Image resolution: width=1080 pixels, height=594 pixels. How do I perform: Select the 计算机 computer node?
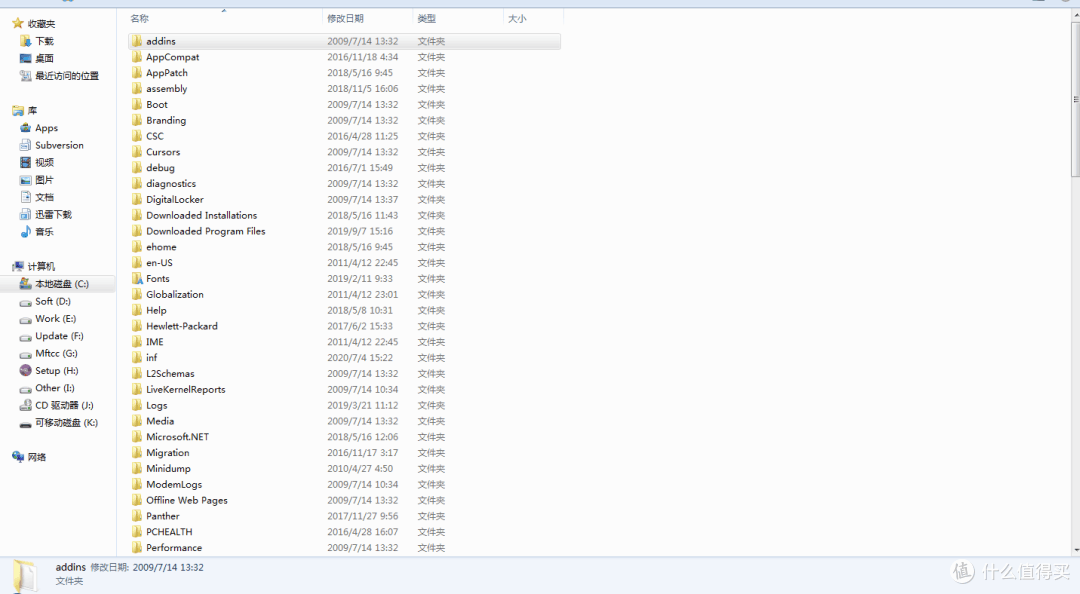click(41, 266)
